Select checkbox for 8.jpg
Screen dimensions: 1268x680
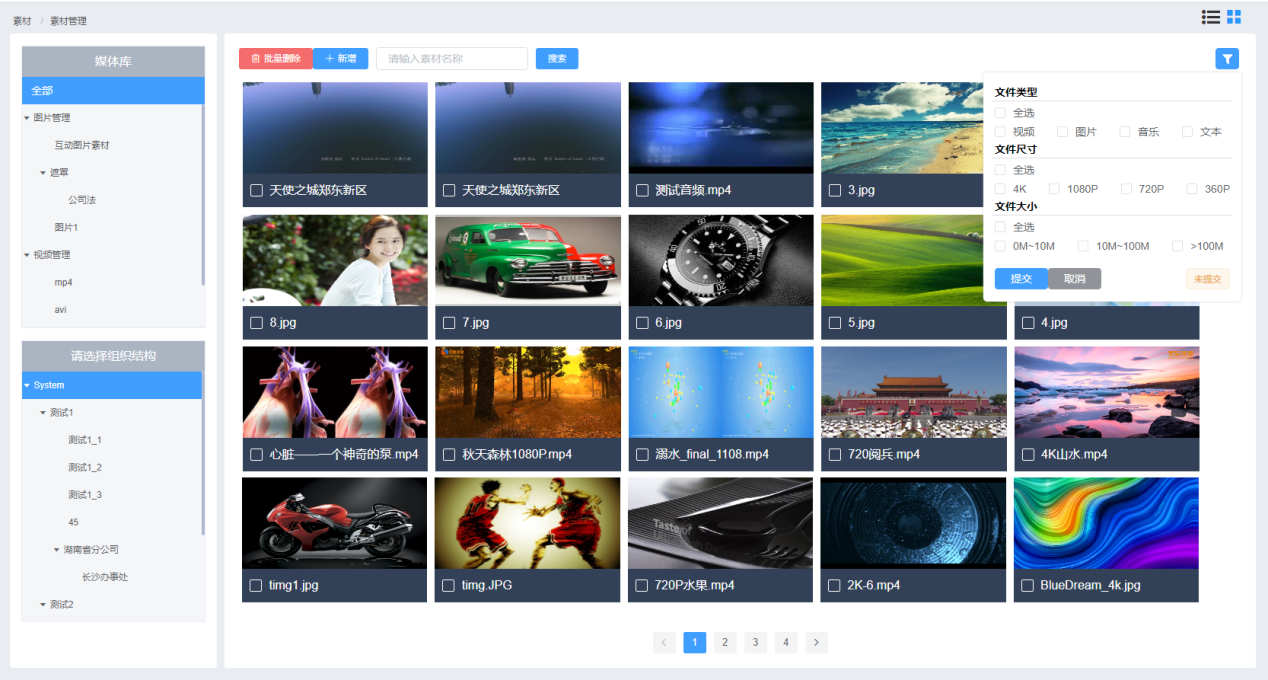[x=256, y=323]
